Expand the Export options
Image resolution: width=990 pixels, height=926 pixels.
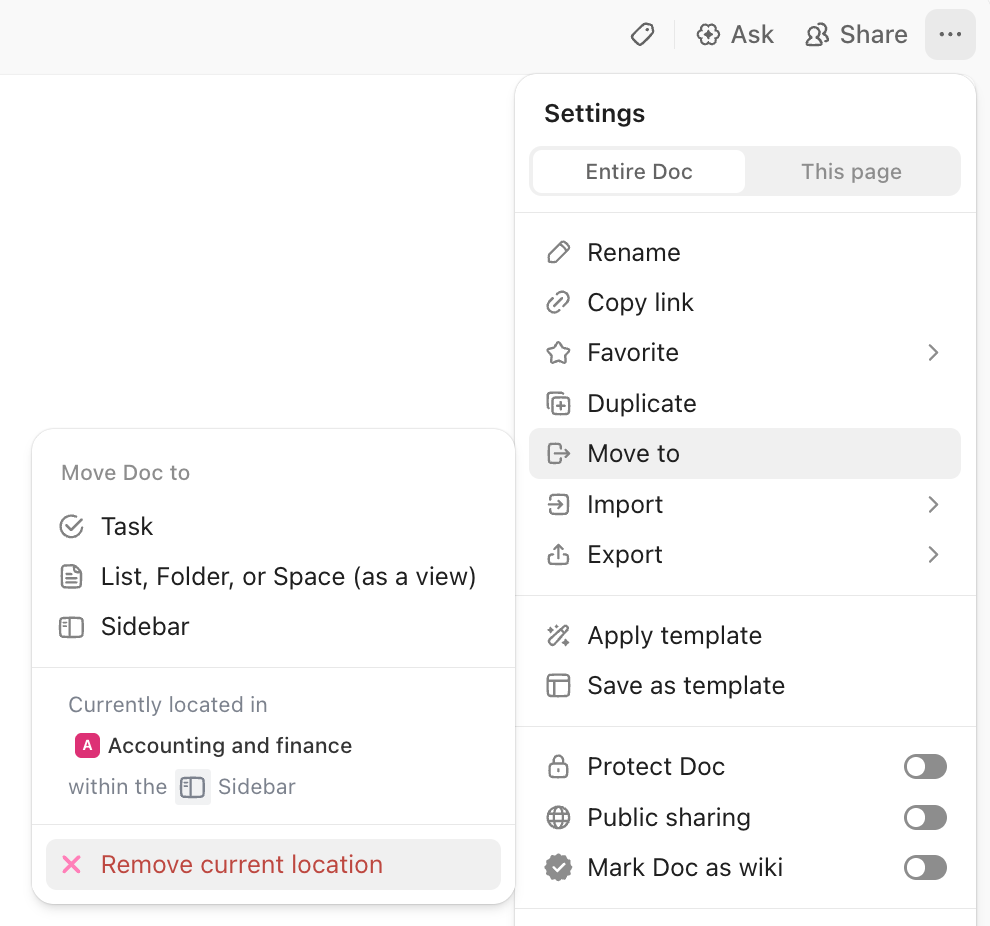click(x=933, y=554)
